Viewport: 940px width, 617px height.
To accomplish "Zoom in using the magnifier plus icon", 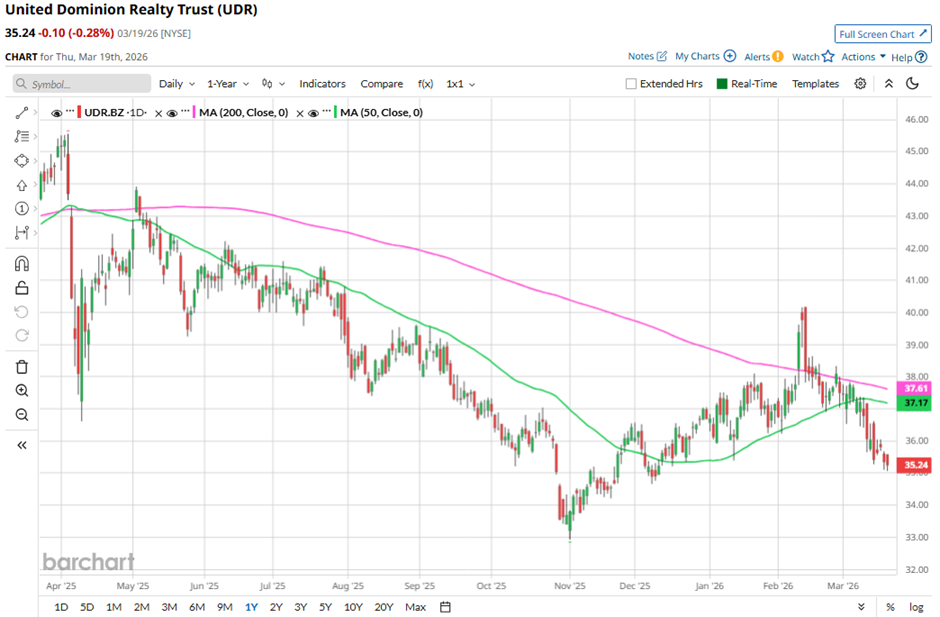I will tap(21, 390).
